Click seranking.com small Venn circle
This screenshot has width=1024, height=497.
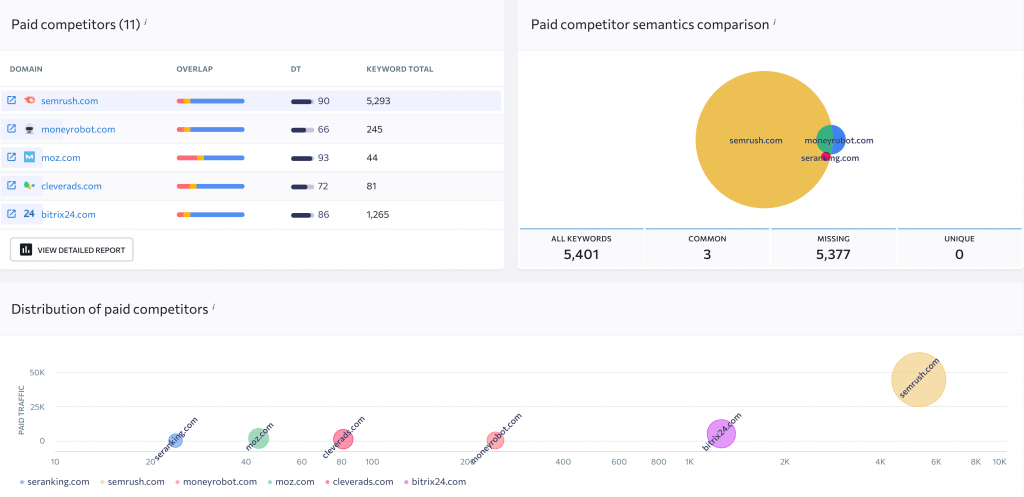tap(826, 156)
